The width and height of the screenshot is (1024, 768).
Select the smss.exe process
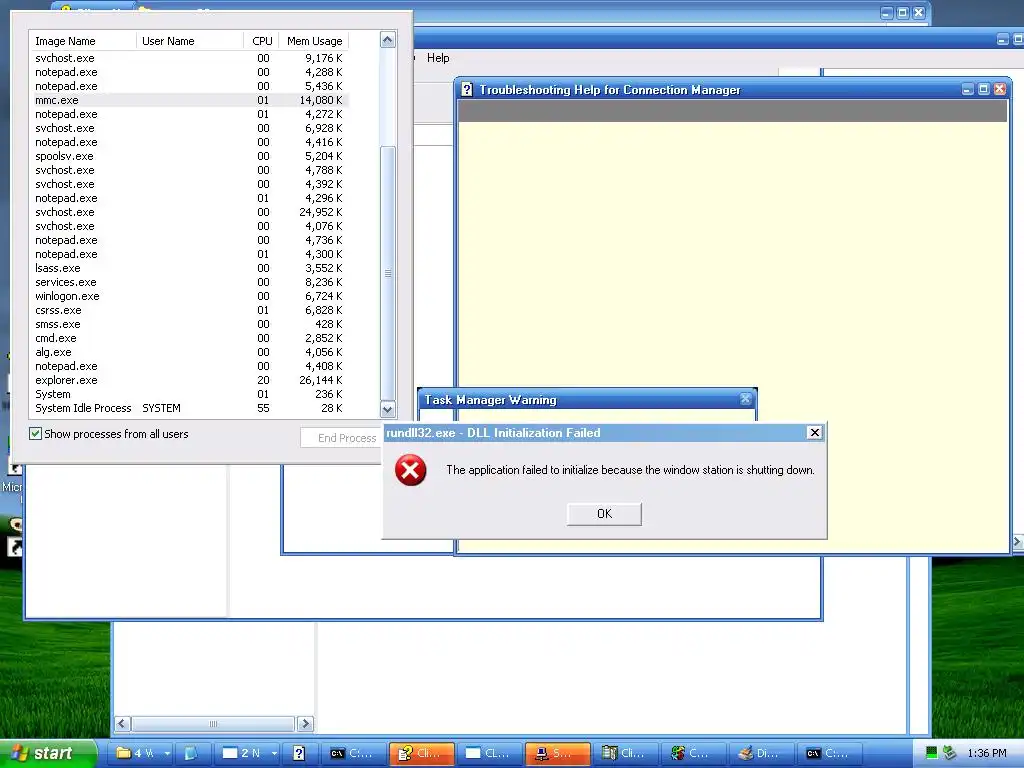189,324
